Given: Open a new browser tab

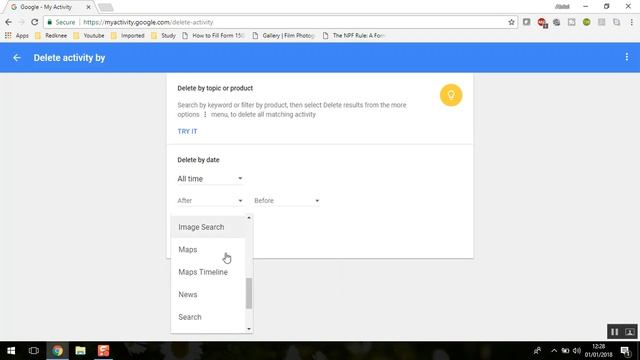Looking at the screenshot, I should pyautogui.click(x=106, y=7).
